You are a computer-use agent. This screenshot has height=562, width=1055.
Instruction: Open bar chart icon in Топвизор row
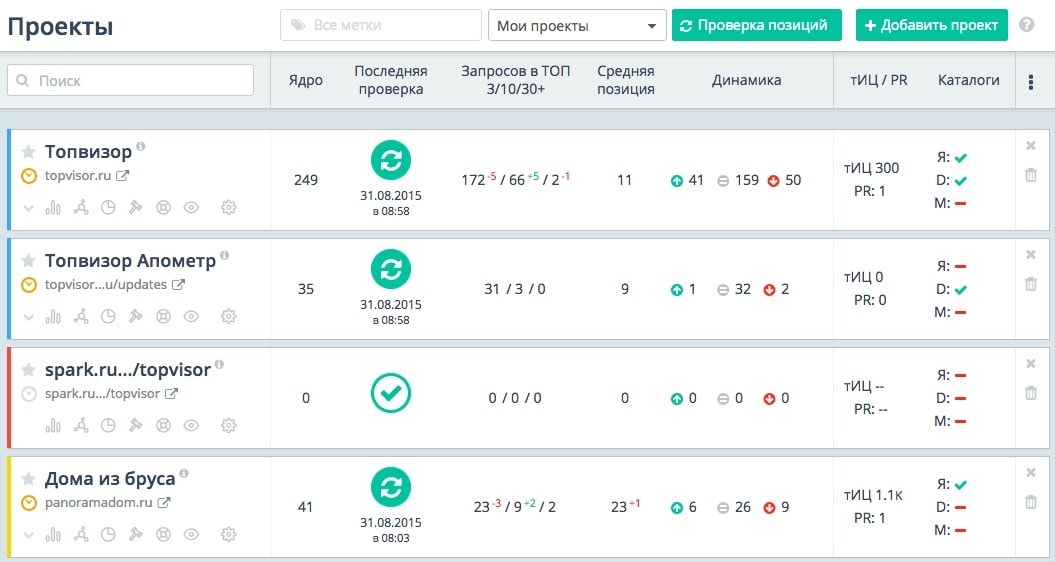(53, 207)
